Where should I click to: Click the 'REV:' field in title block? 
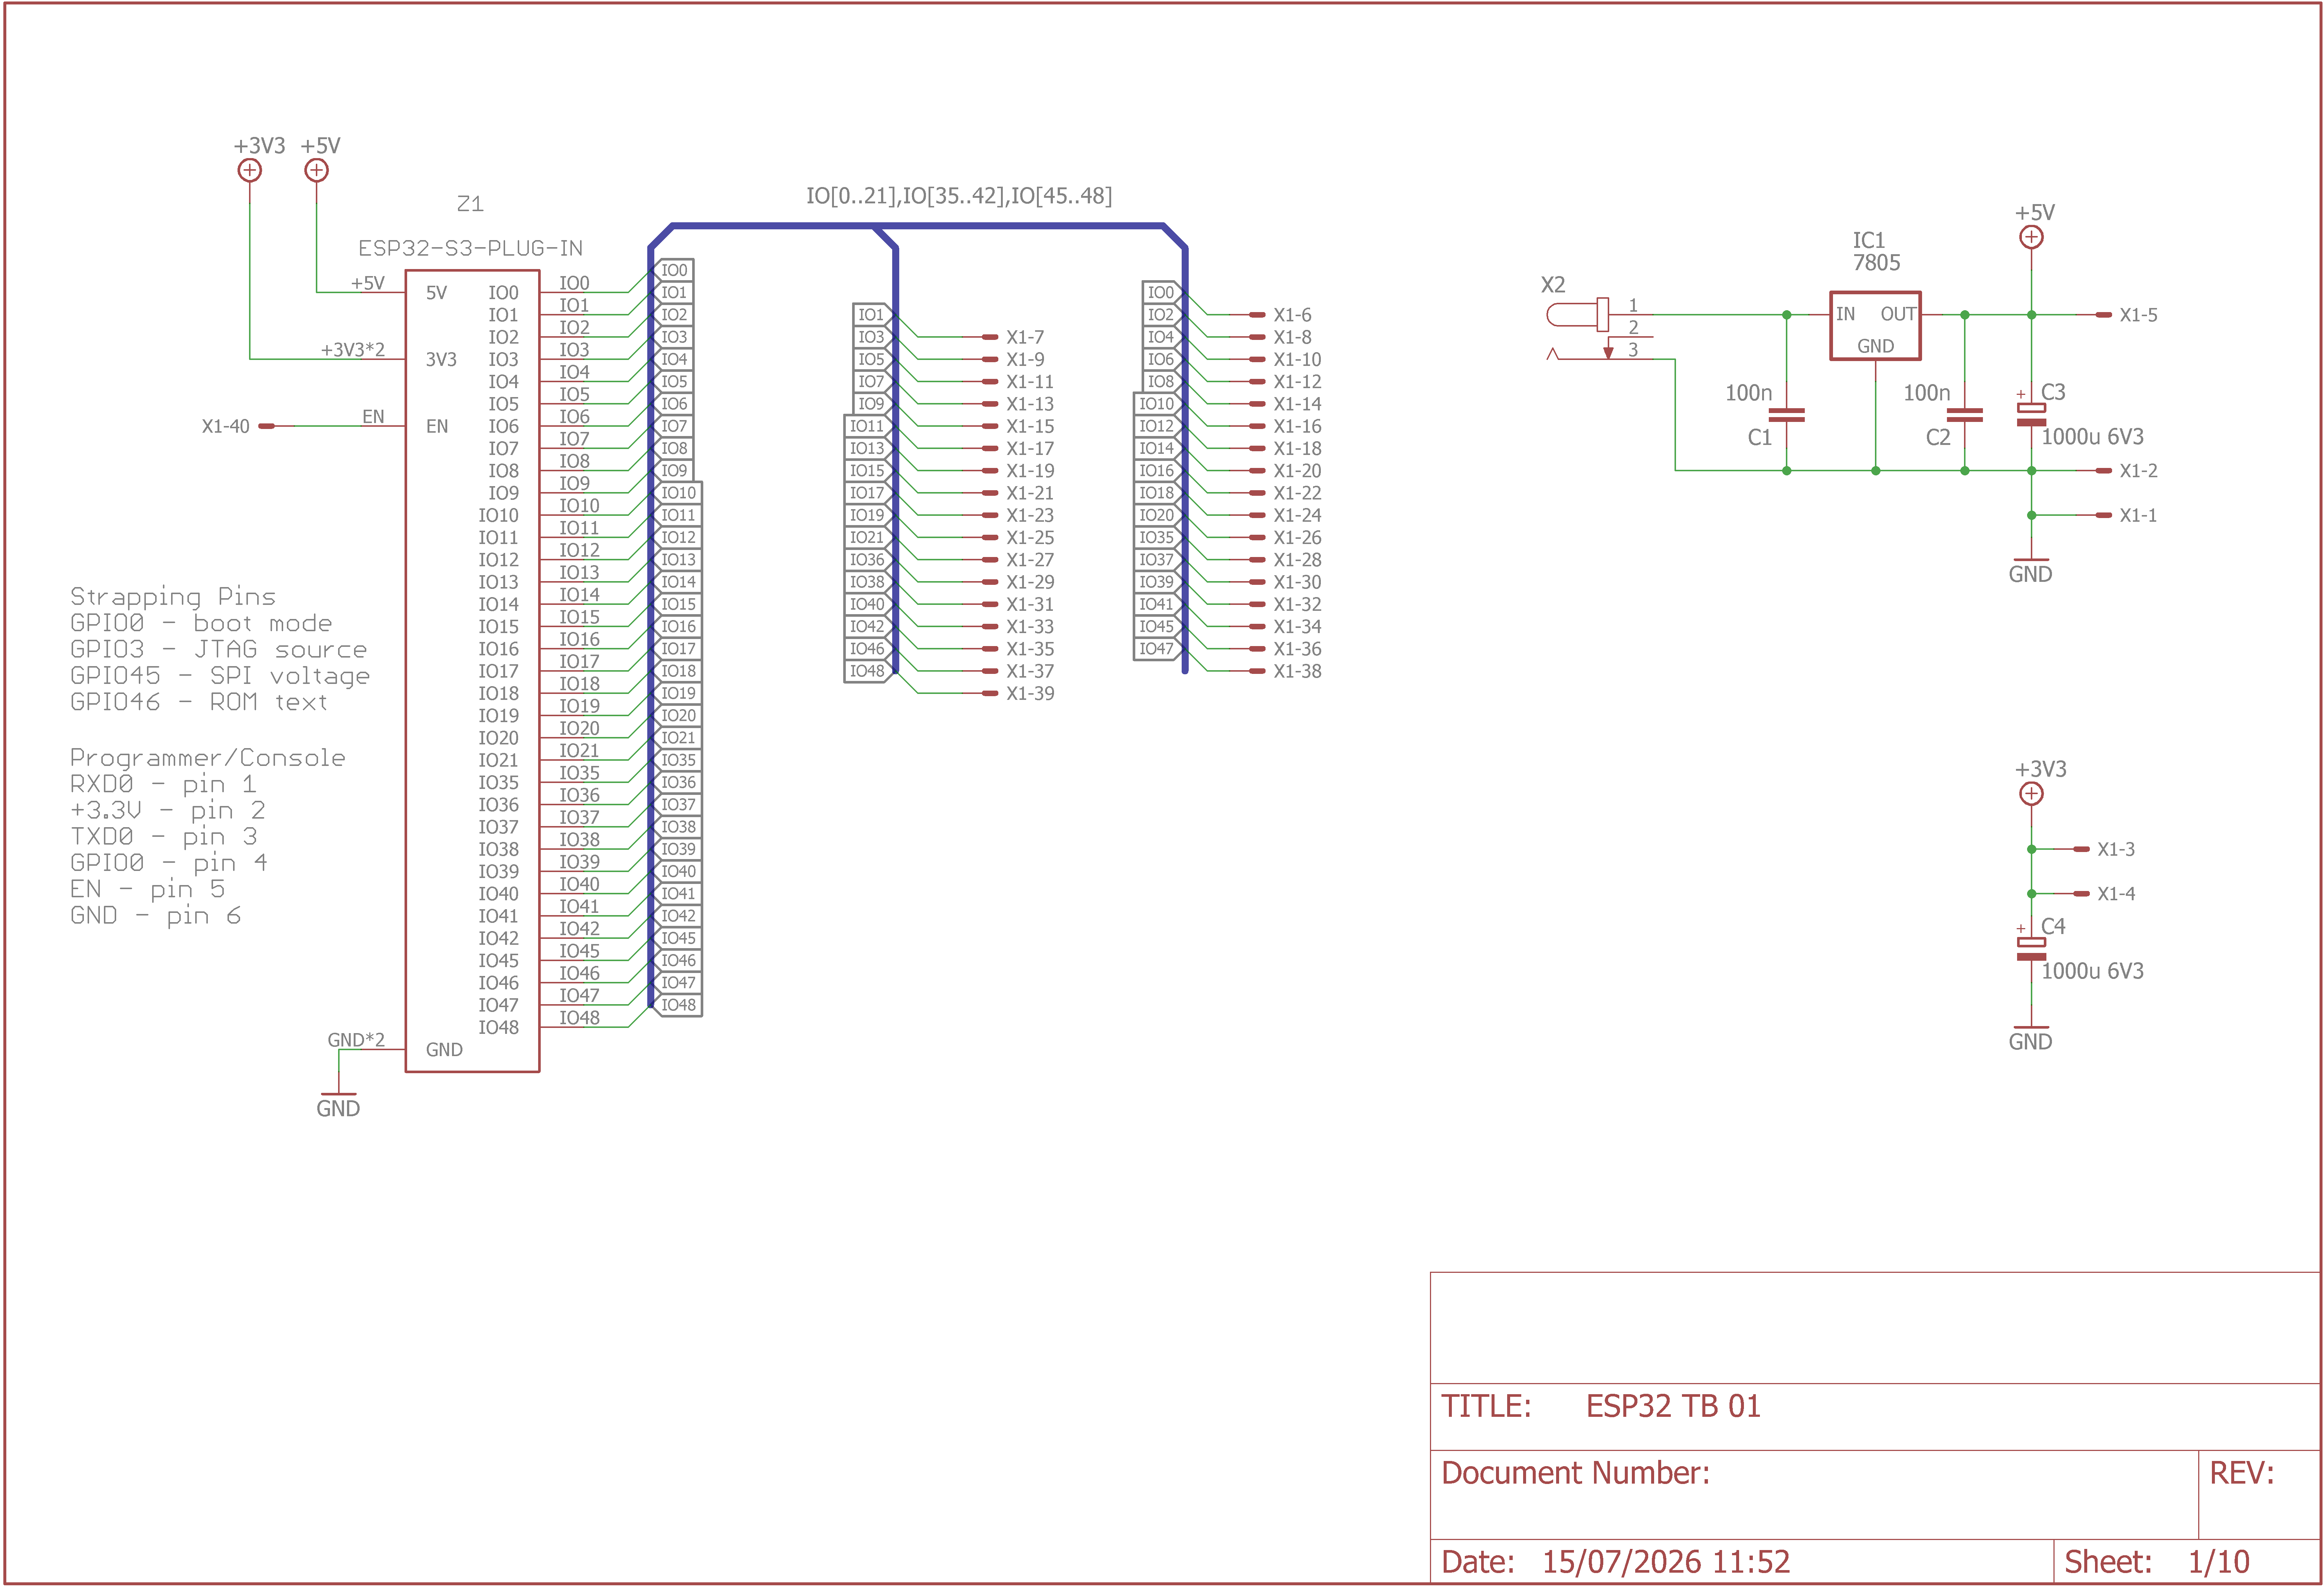pos(2242,1473)
